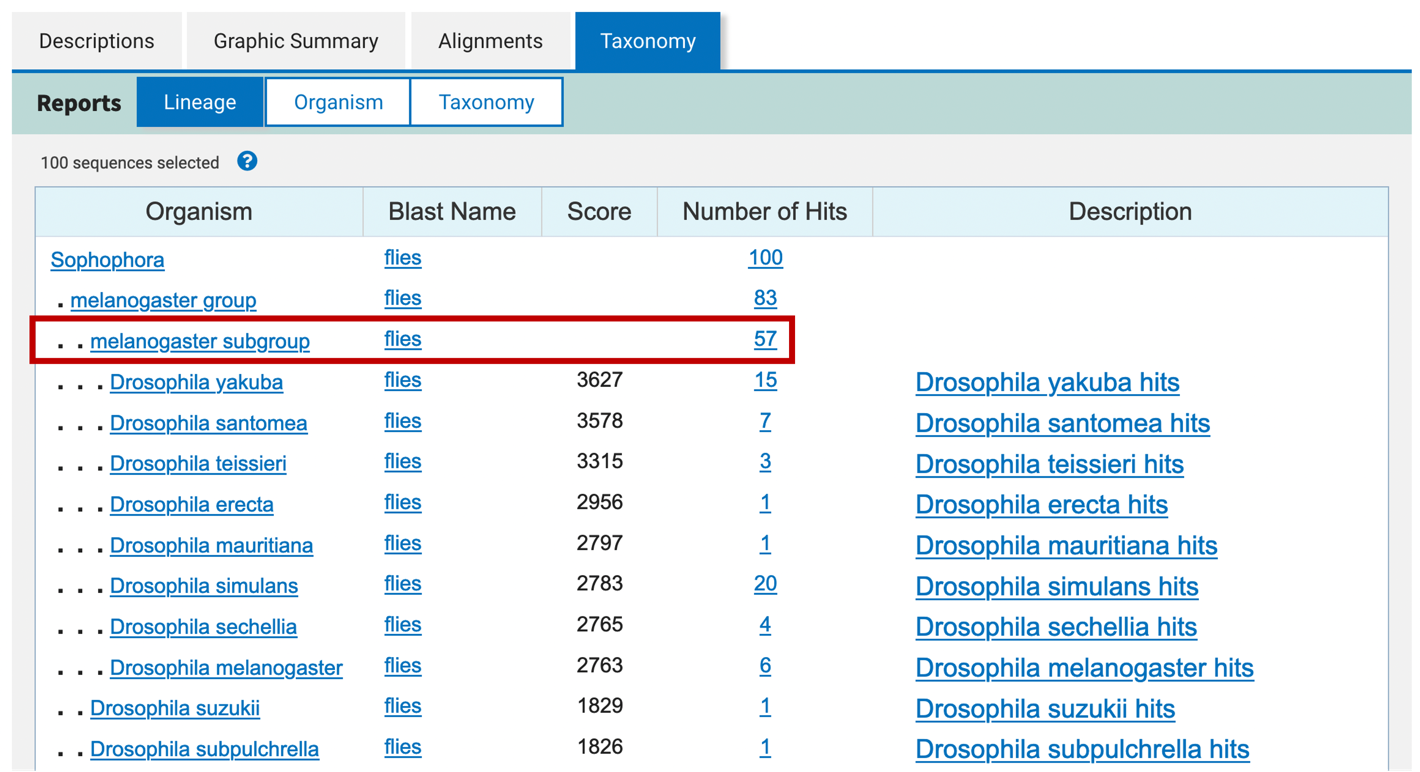
Task: Switch to the Descriptions tab
Action: tap(96, 41)
